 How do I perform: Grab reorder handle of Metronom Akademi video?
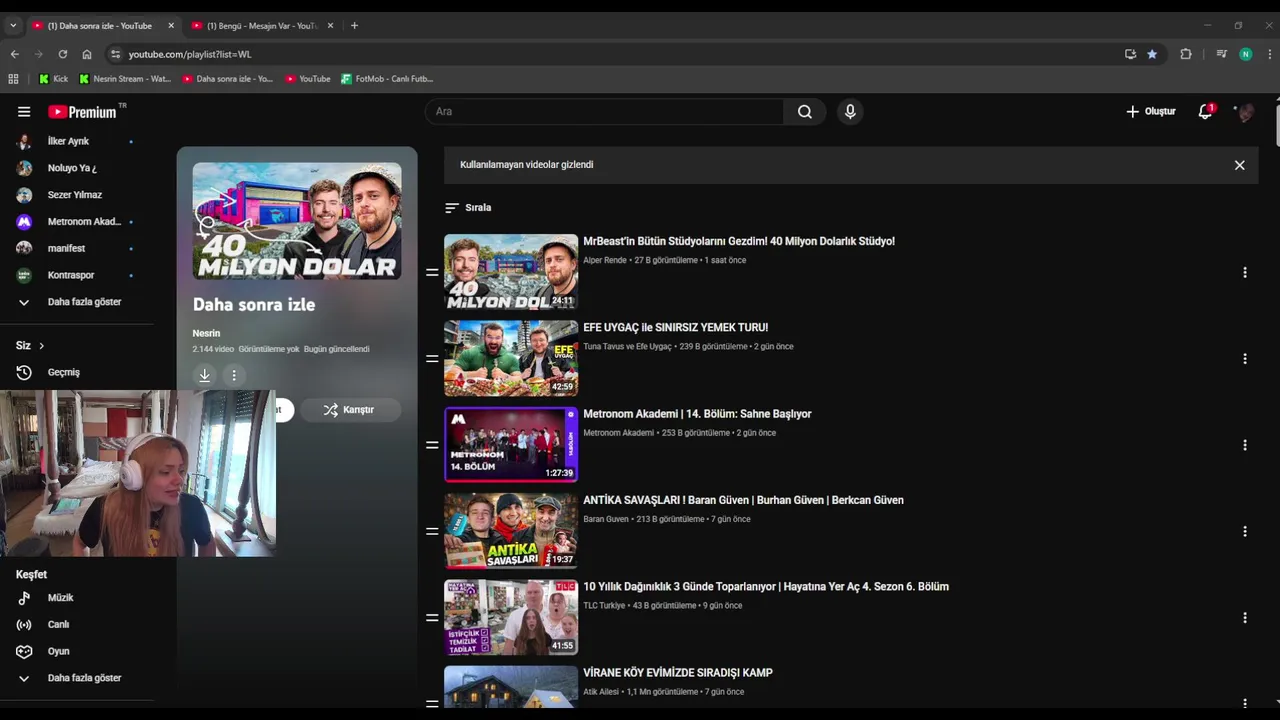432,445
